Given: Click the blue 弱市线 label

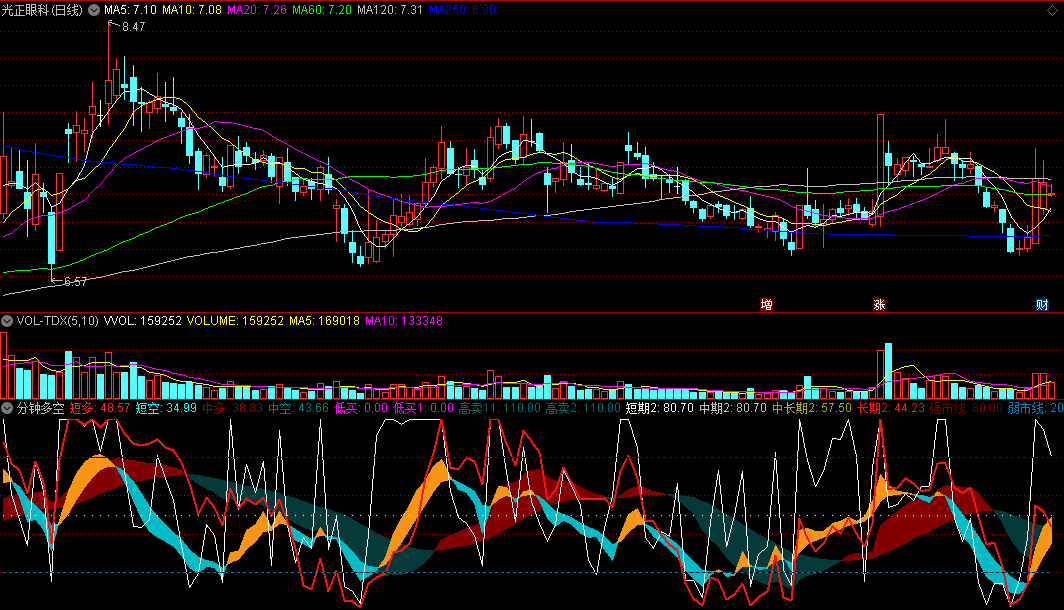Looking at the screenshot, I should point(1025,408).
